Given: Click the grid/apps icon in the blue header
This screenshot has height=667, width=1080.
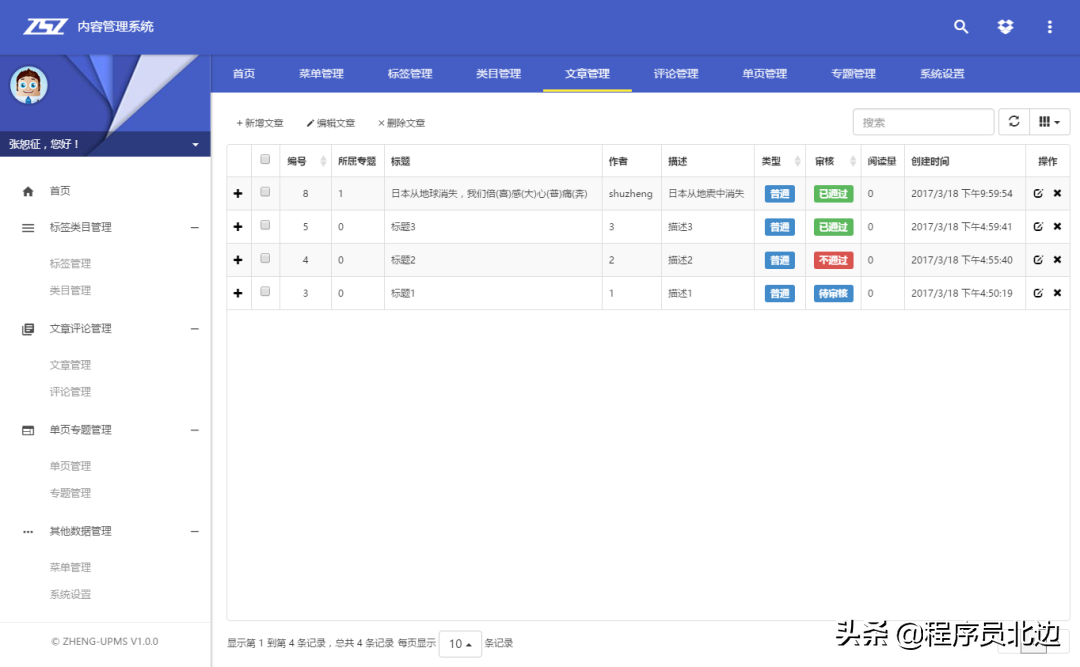Looking at the screenshot, I should (x=1005, y=27).
